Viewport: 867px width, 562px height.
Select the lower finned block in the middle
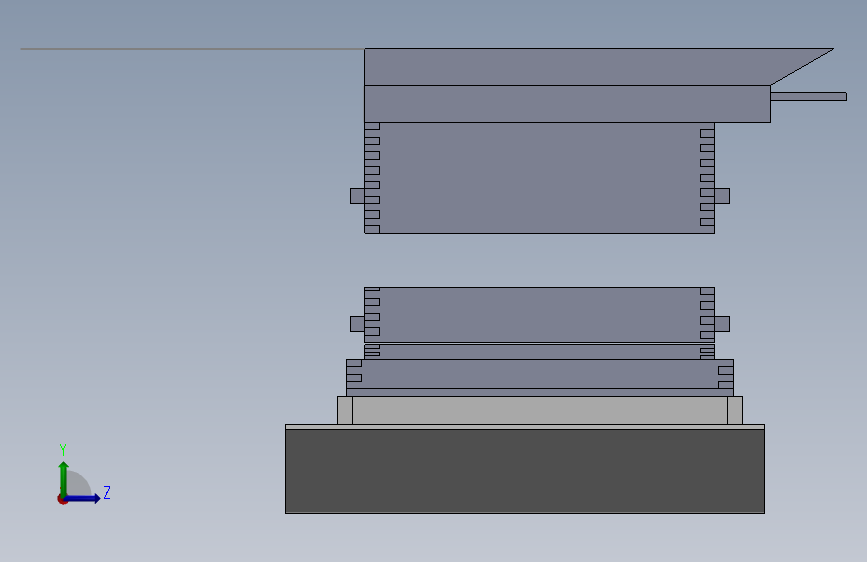[539, 315]
